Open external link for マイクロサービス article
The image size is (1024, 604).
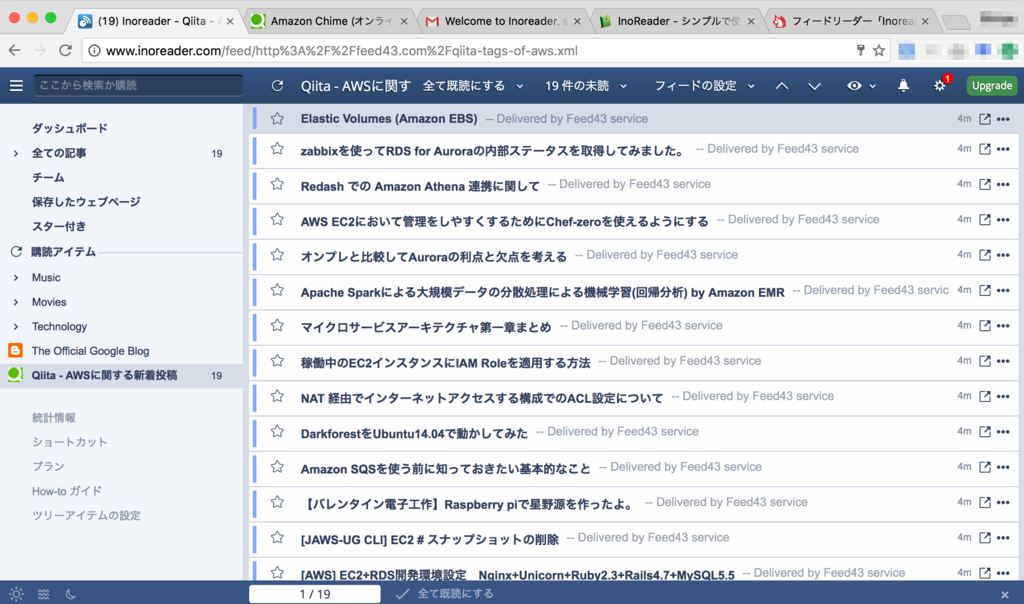pos(985,325)
